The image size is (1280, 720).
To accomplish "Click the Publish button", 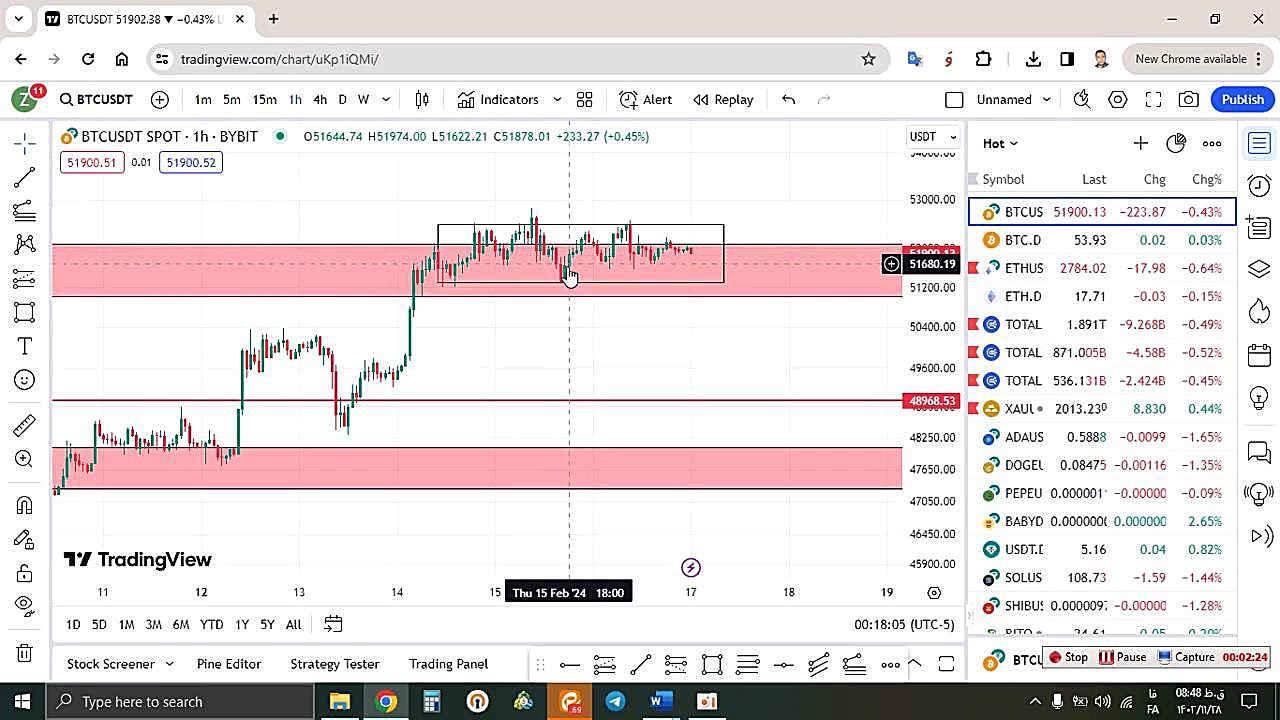I will (x=1243, y=99).
